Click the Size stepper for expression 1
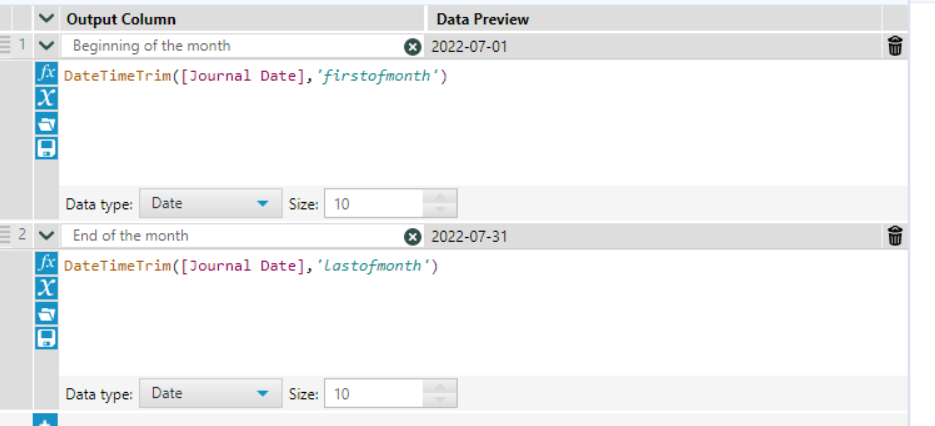The width and height of the screenshot is (935, 426). [440, 203]
